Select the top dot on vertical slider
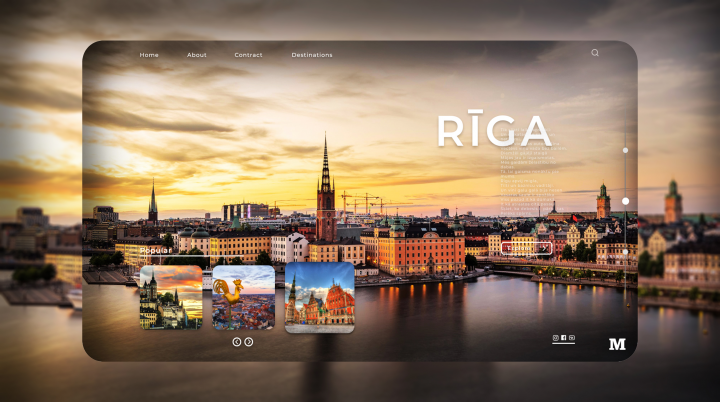Image resolution: width=720 pixels, height=402 pixels. tap(625, 150)
